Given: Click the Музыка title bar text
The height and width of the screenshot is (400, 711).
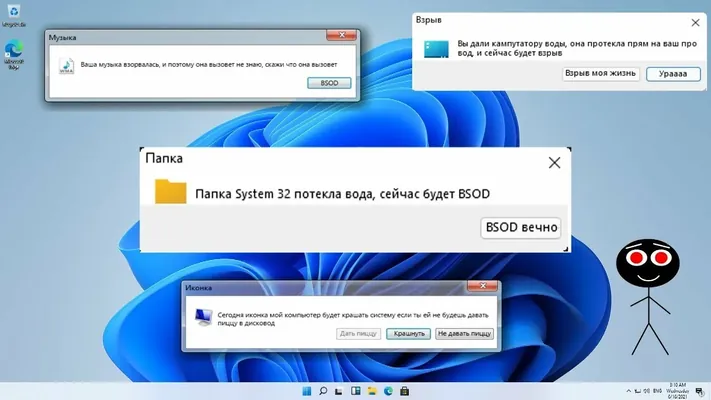Looking at the screenshot, I should (x=63, y=38).
